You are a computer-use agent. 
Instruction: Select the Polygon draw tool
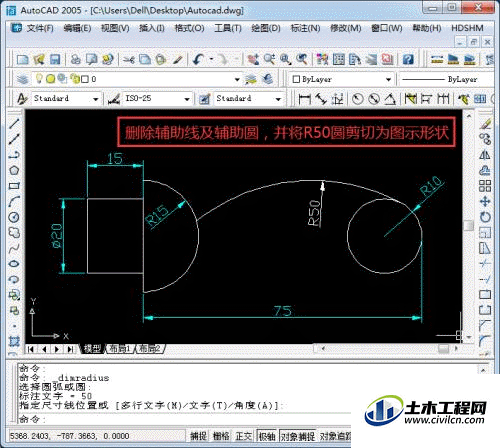point(14,170)
